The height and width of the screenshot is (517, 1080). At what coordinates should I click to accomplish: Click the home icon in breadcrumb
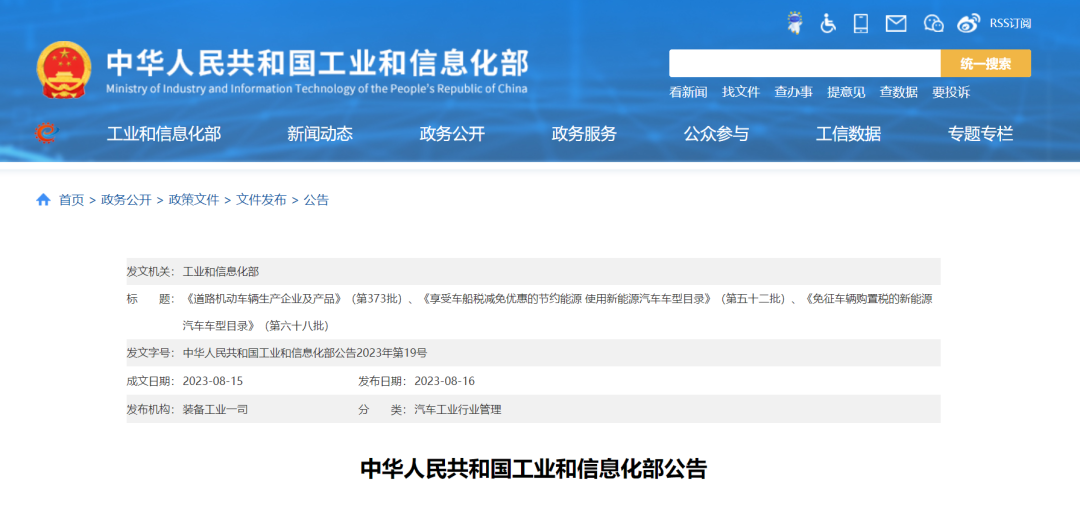click(x=43, y=200)
